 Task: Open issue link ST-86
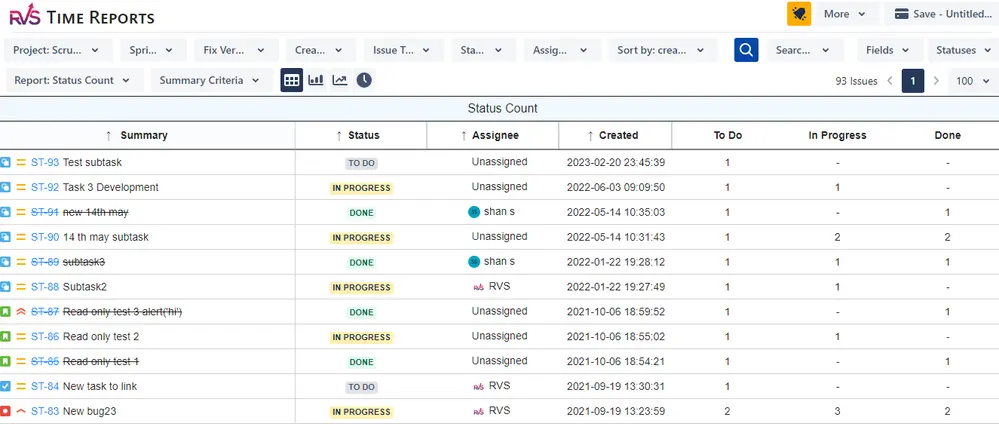(x=45, y=337)
